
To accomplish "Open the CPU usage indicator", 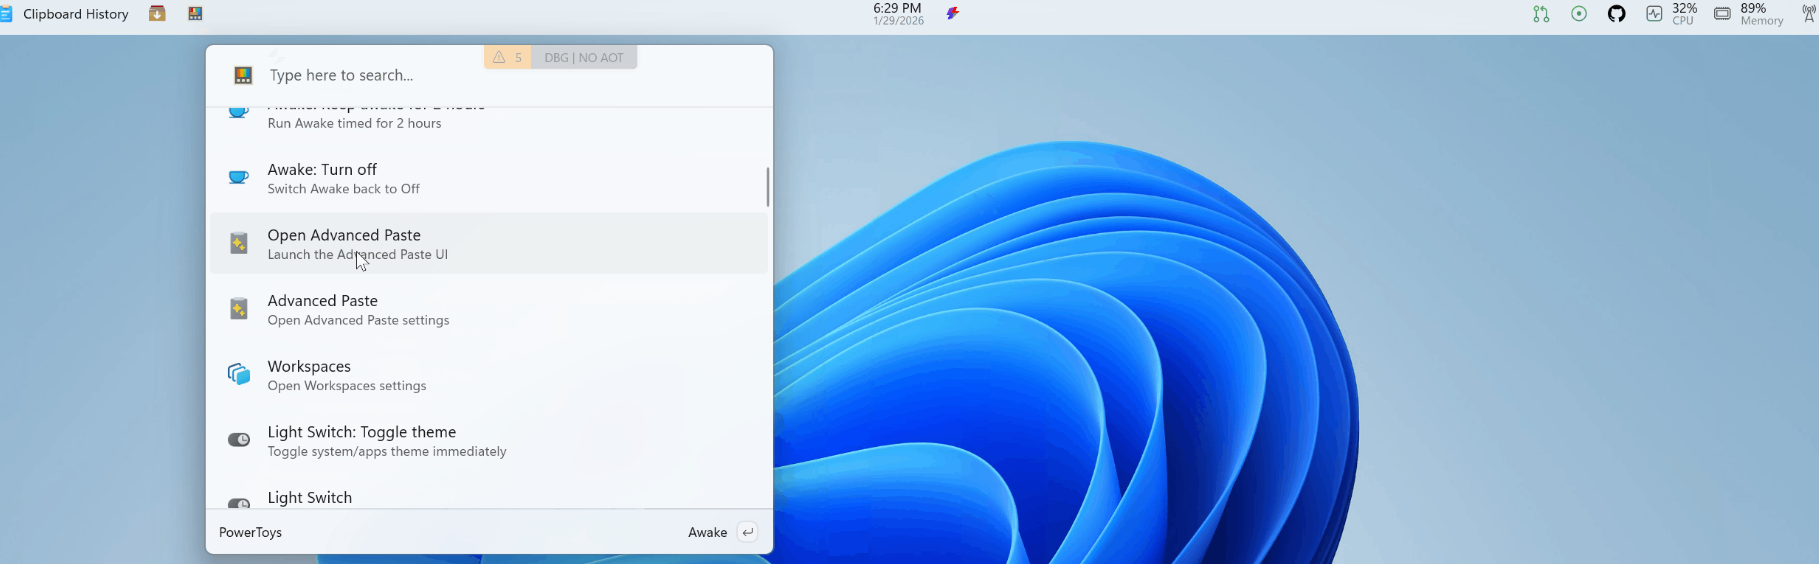I will click(x=1672, y=14).
